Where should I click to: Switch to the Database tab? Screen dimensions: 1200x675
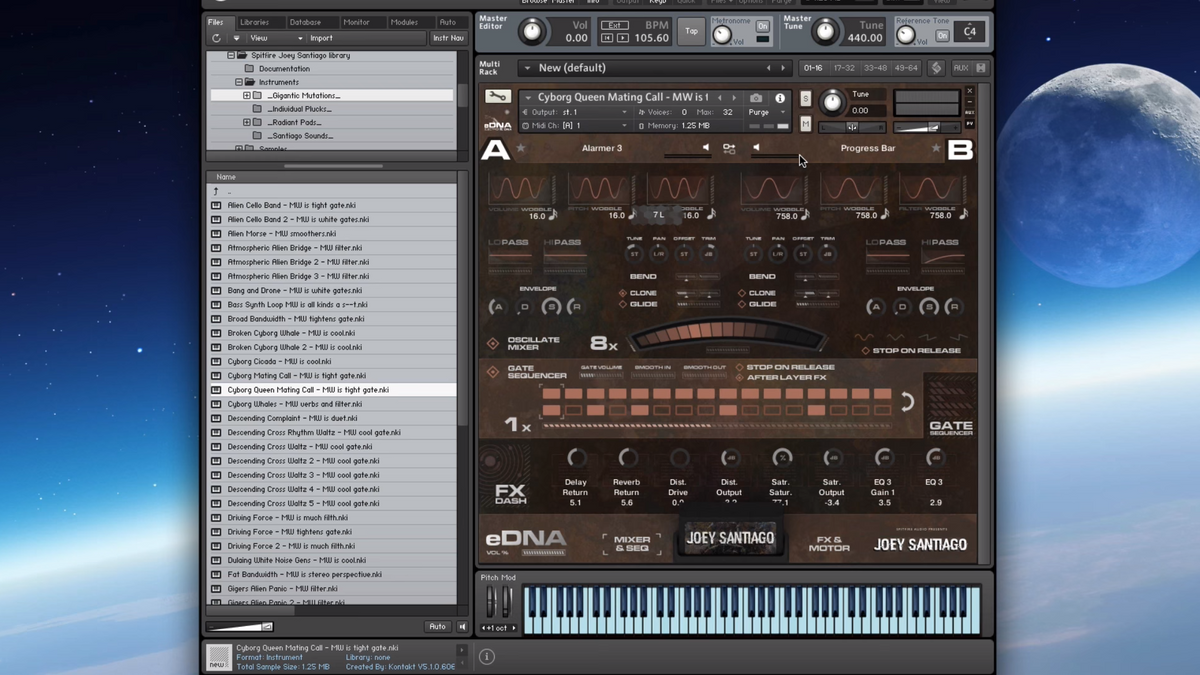(x=305, y=22)
